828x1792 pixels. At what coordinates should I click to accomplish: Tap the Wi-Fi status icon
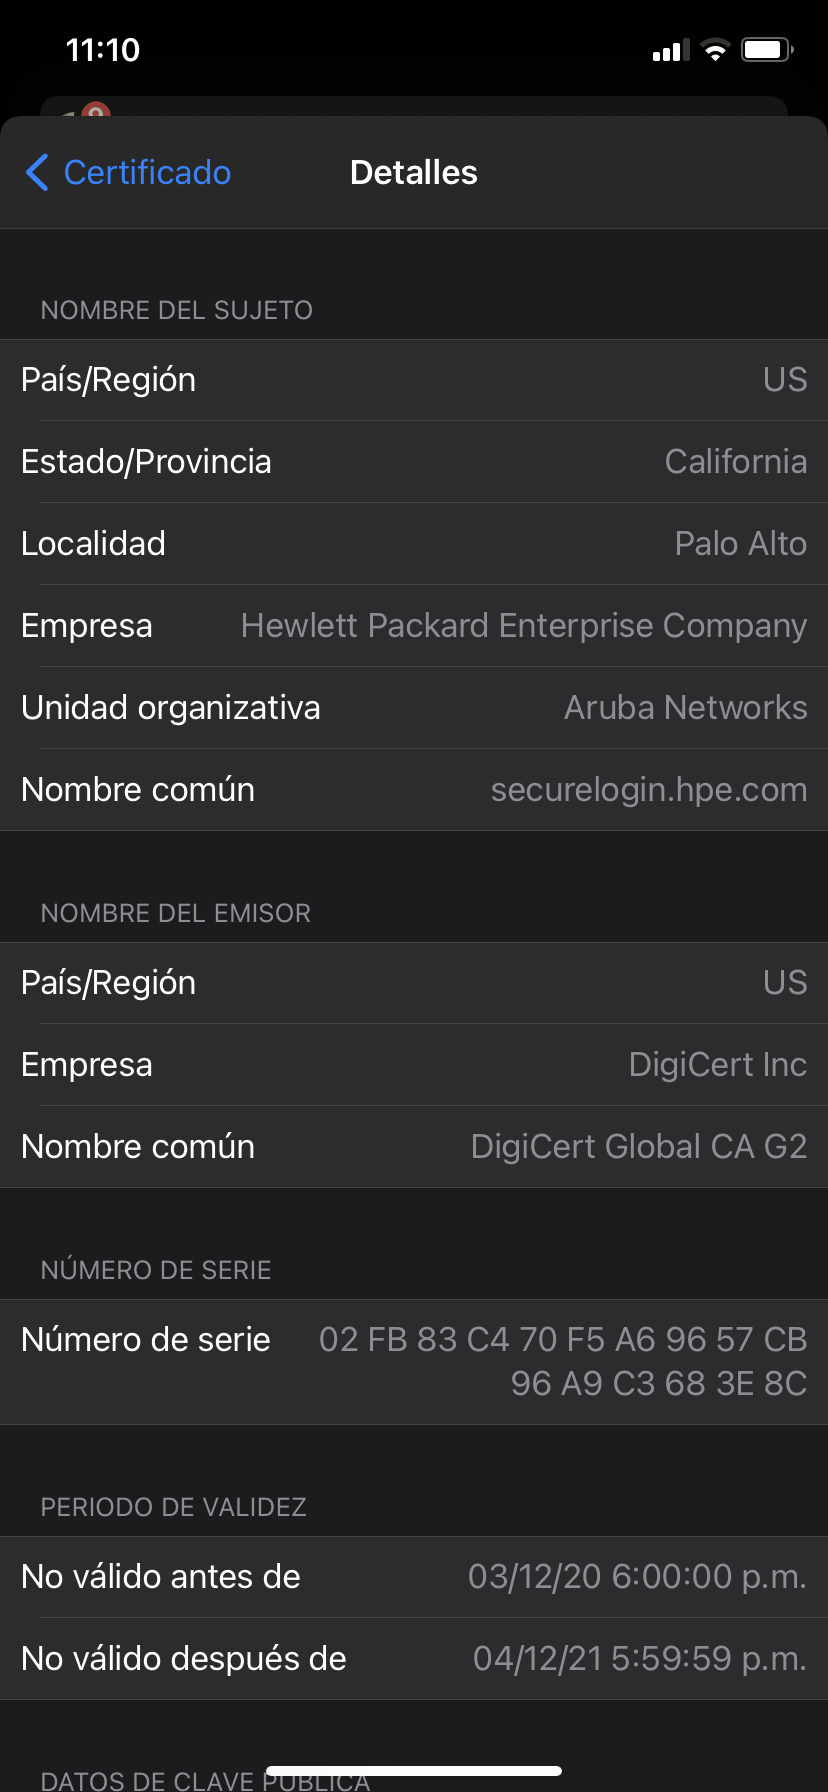pyautogui.click(x=715, y=50)
